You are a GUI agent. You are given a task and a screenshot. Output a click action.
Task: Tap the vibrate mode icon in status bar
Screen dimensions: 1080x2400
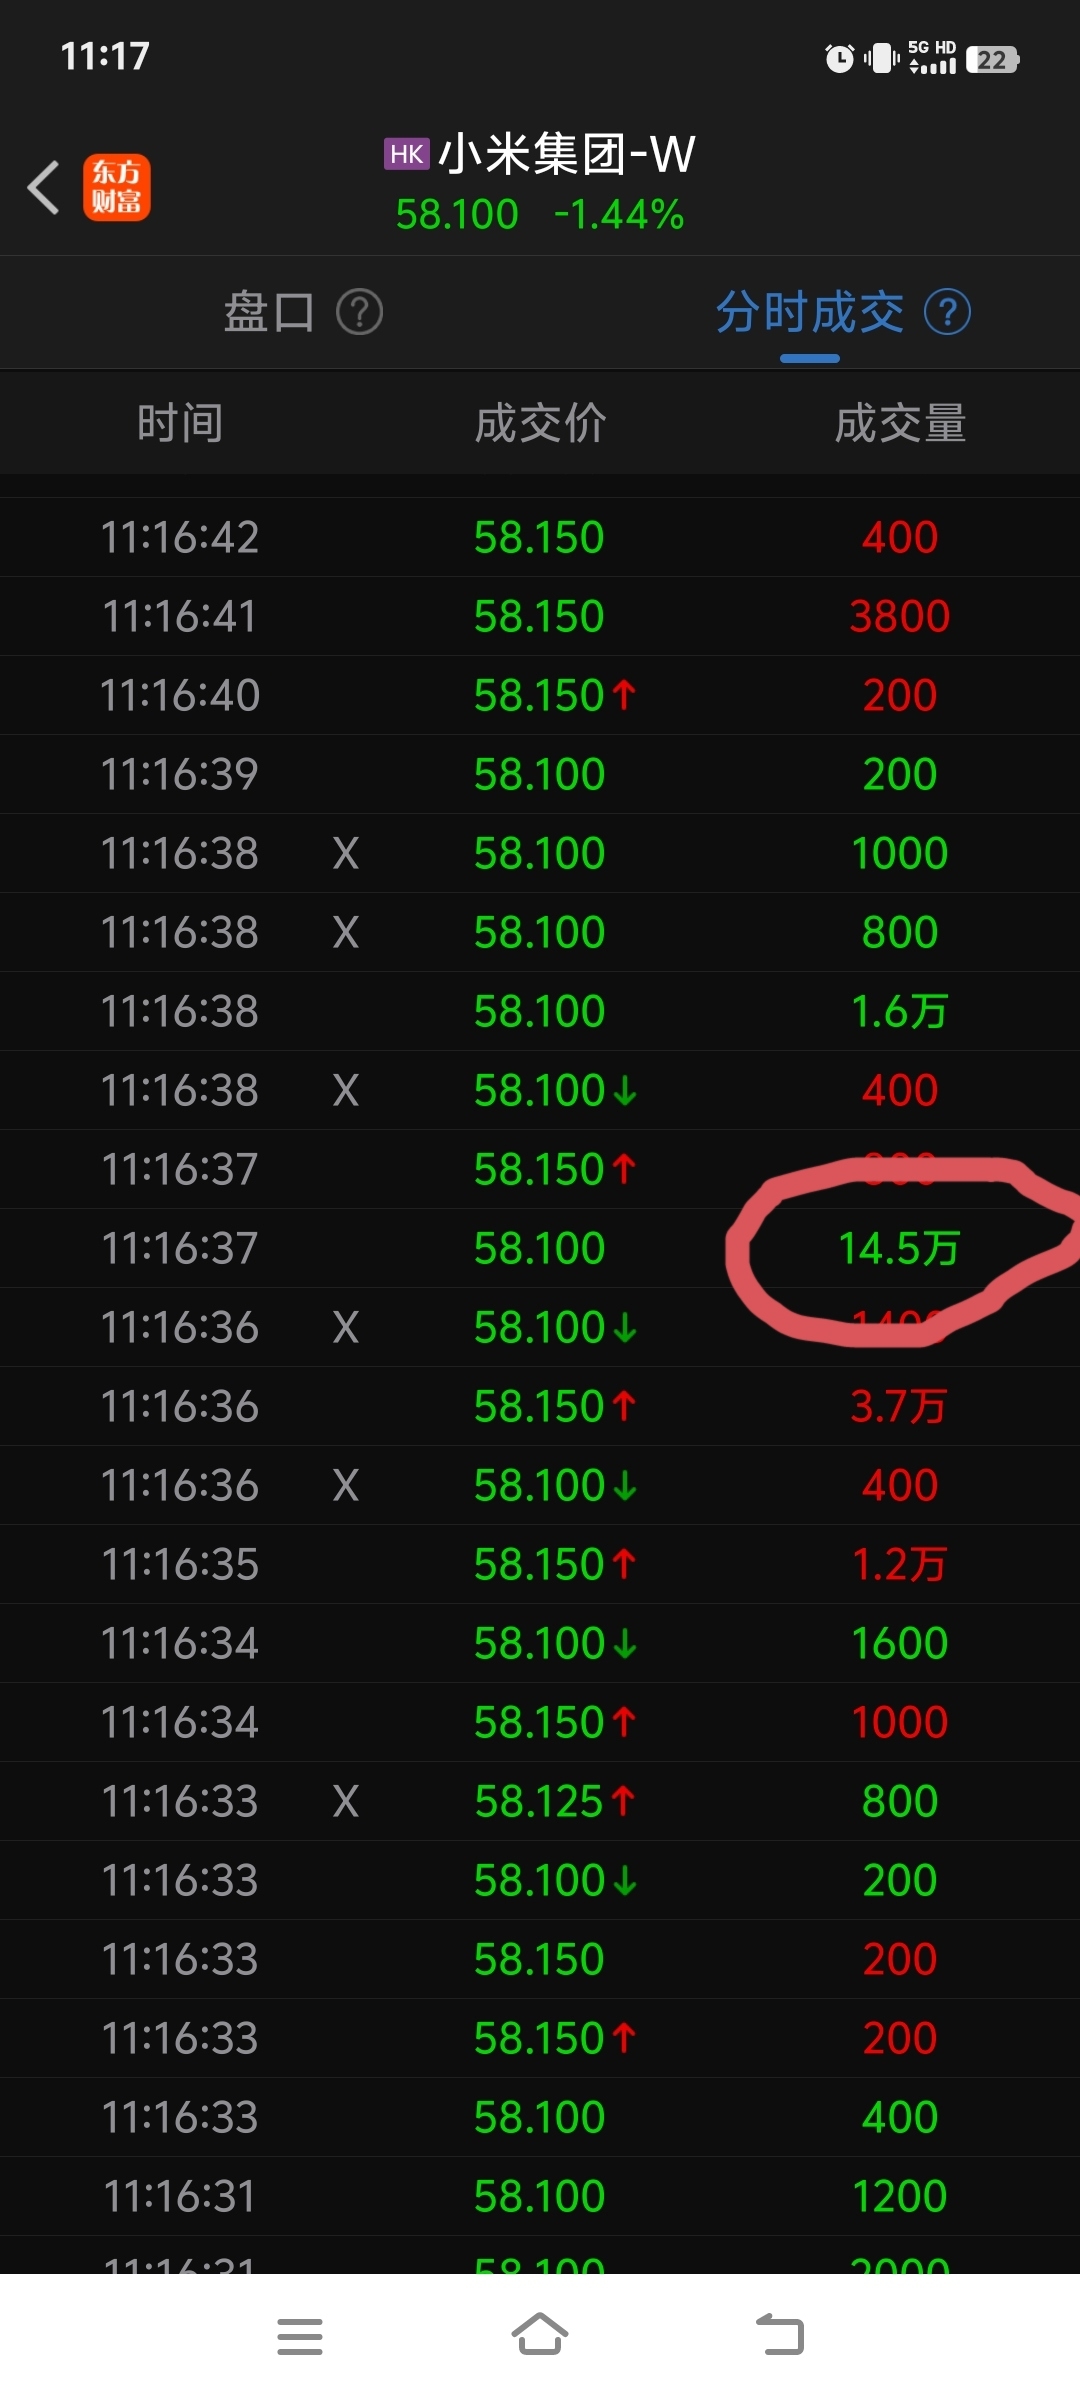882,59
